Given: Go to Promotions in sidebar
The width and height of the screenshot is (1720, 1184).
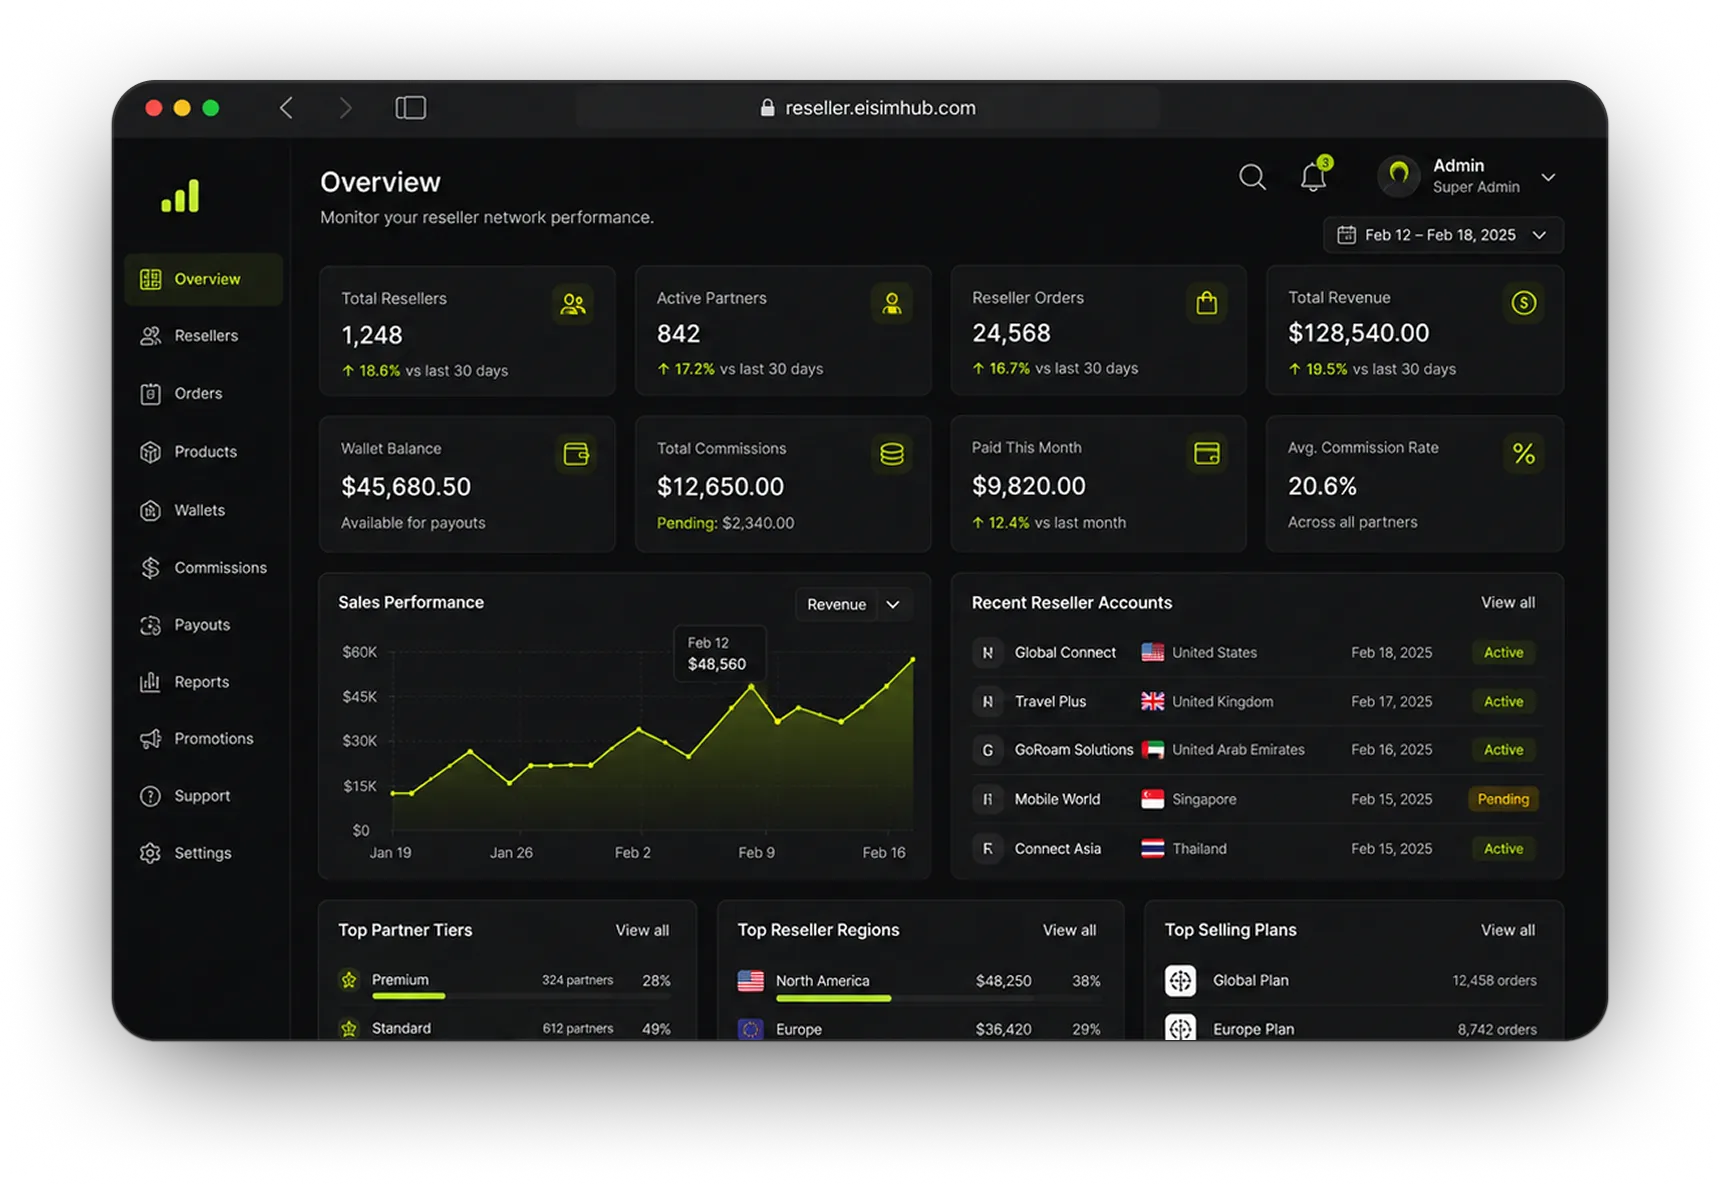Looking at the screenshot, I should click(204, 739).
